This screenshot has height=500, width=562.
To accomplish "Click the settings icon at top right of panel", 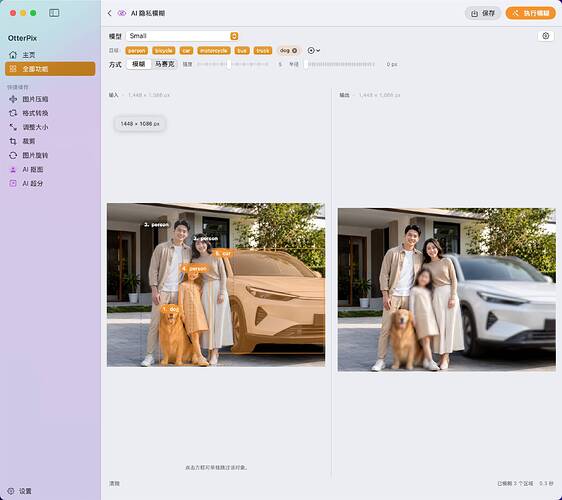I will 546,36.
